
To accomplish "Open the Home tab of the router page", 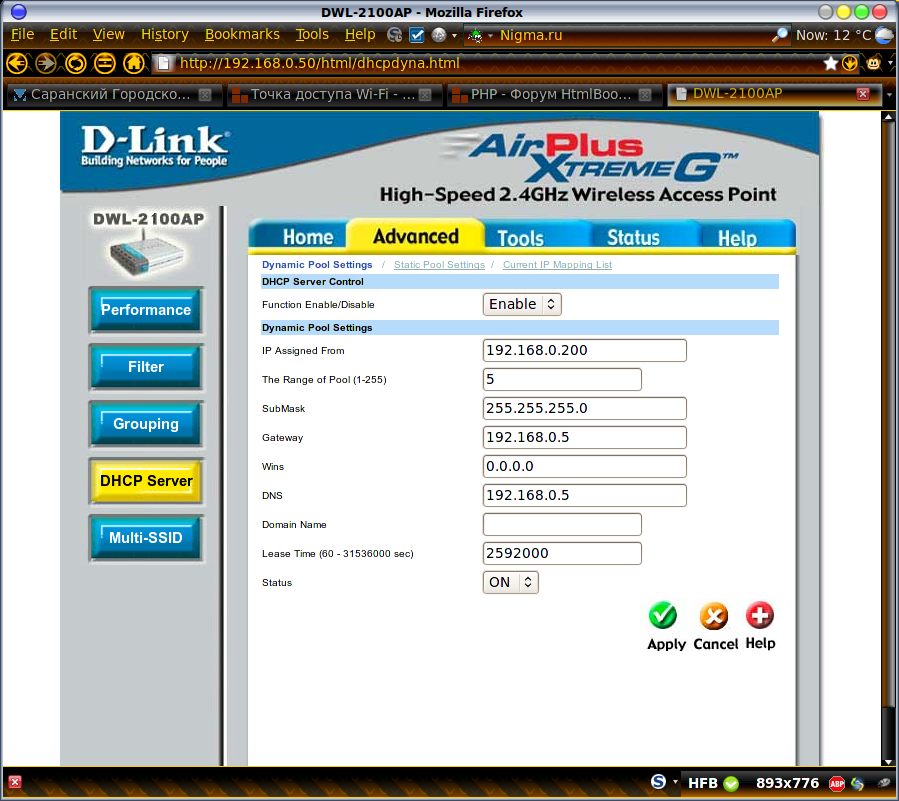I will pyautogui.click(x=307, y=237).
